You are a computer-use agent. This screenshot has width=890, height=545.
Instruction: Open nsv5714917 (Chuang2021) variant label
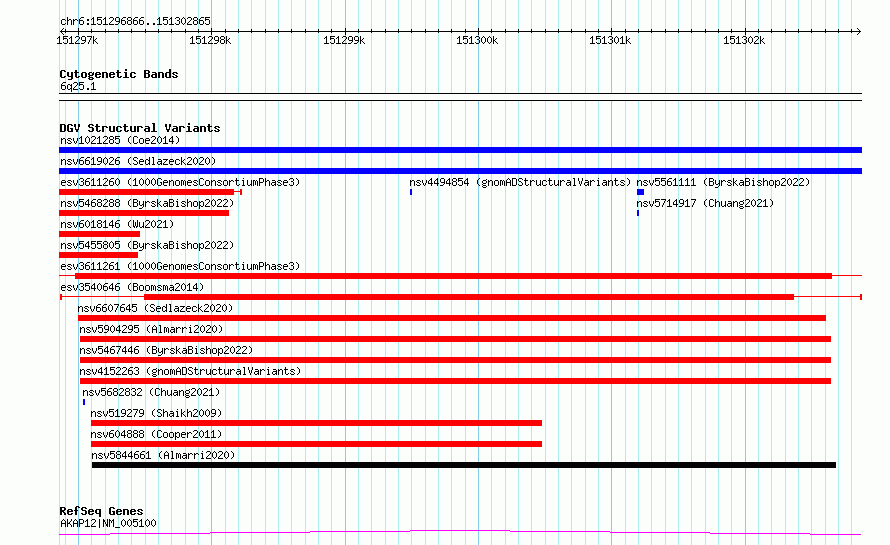pyautogui.click(x=705, y=203)
